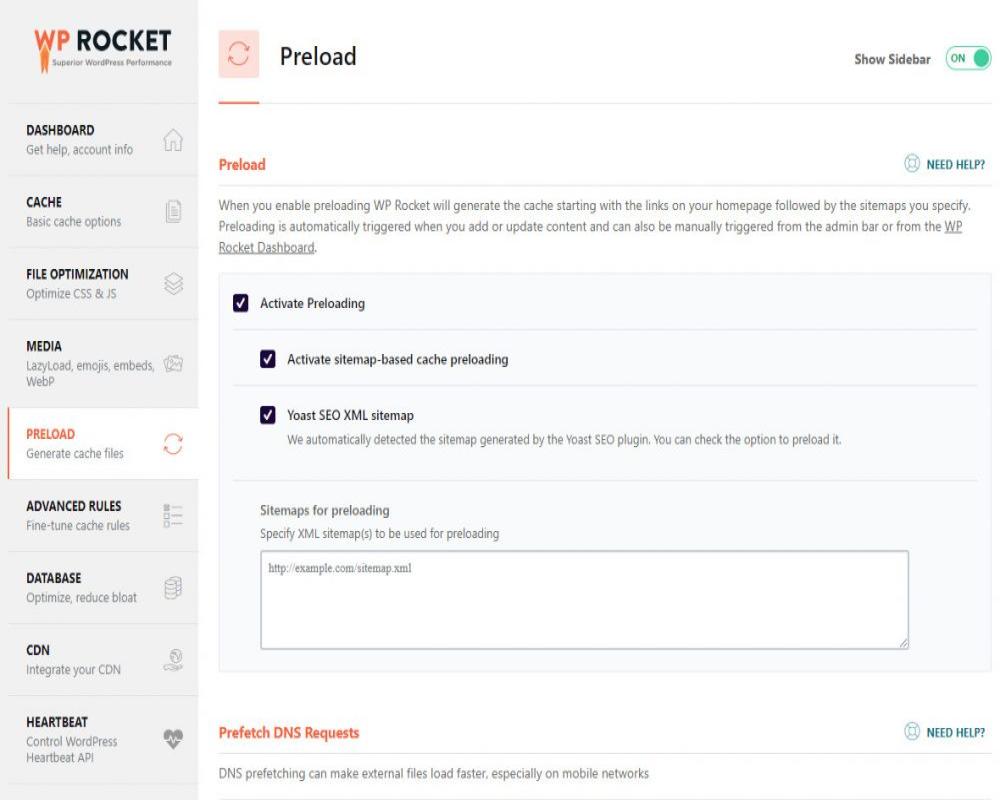Select the Preload menu item in sidebar
Screen dimensions: 1000x800
click(x=75, y=443)
